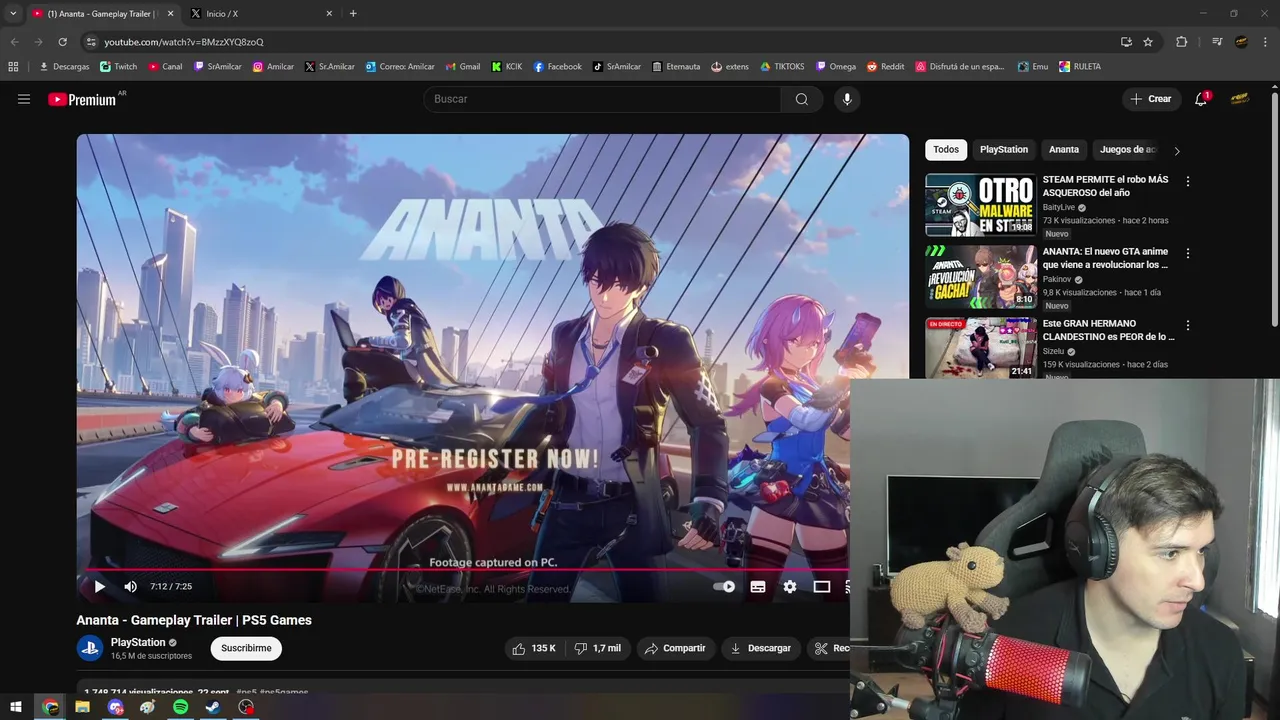
Task: Open the Twitch bookmark
Action: pyautogui.click(x=119, y=67)
